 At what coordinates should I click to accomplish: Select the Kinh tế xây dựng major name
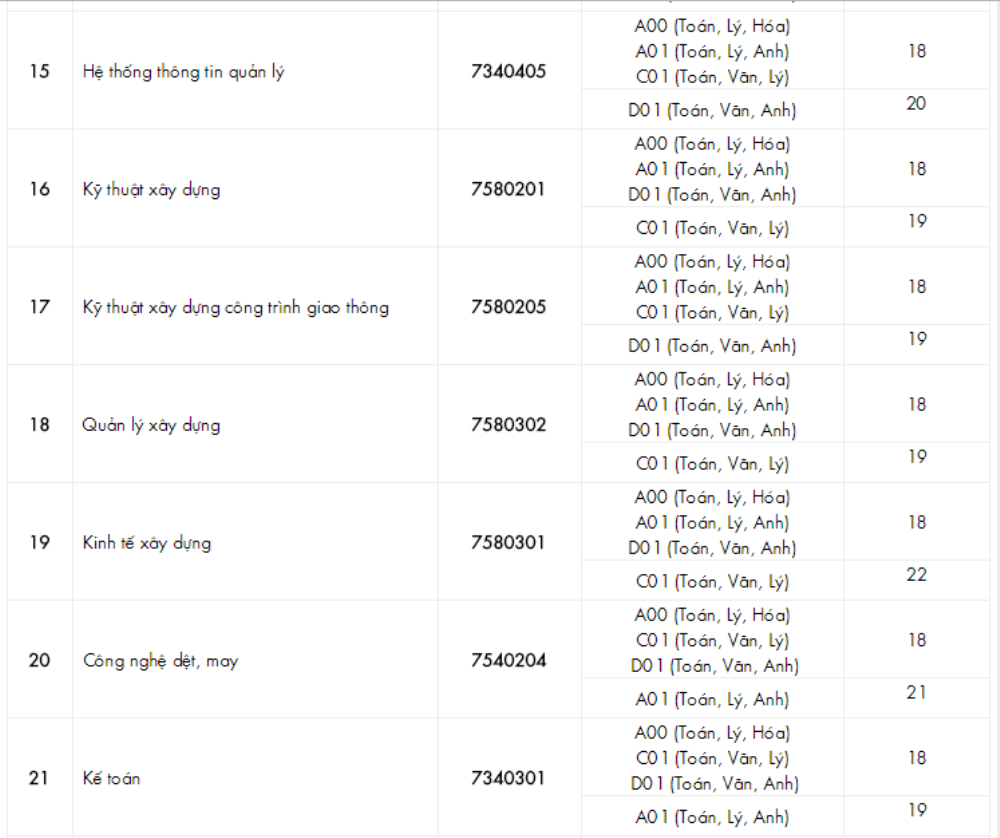click(147, 543)
